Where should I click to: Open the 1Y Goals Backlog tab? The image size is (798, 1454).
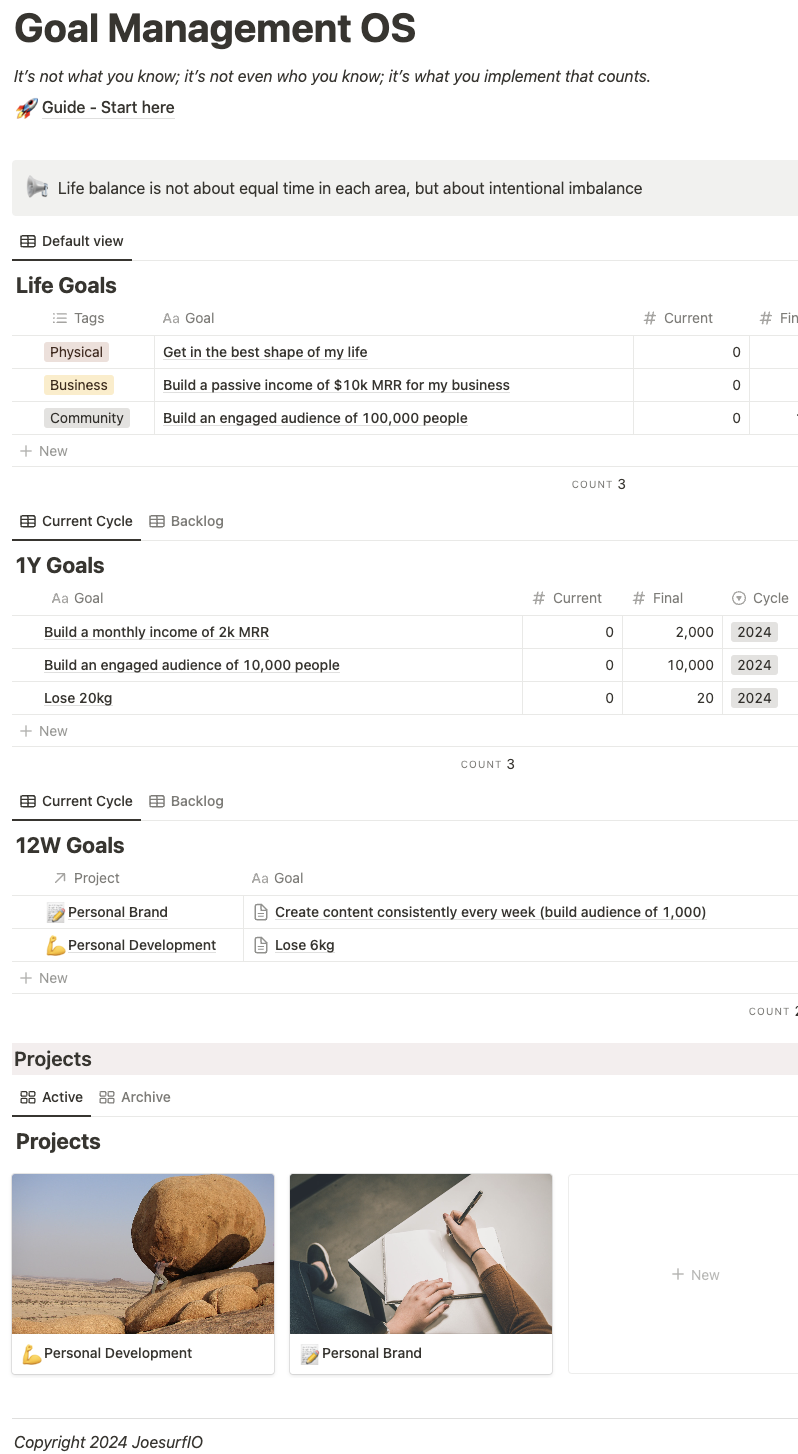(186, 521)
